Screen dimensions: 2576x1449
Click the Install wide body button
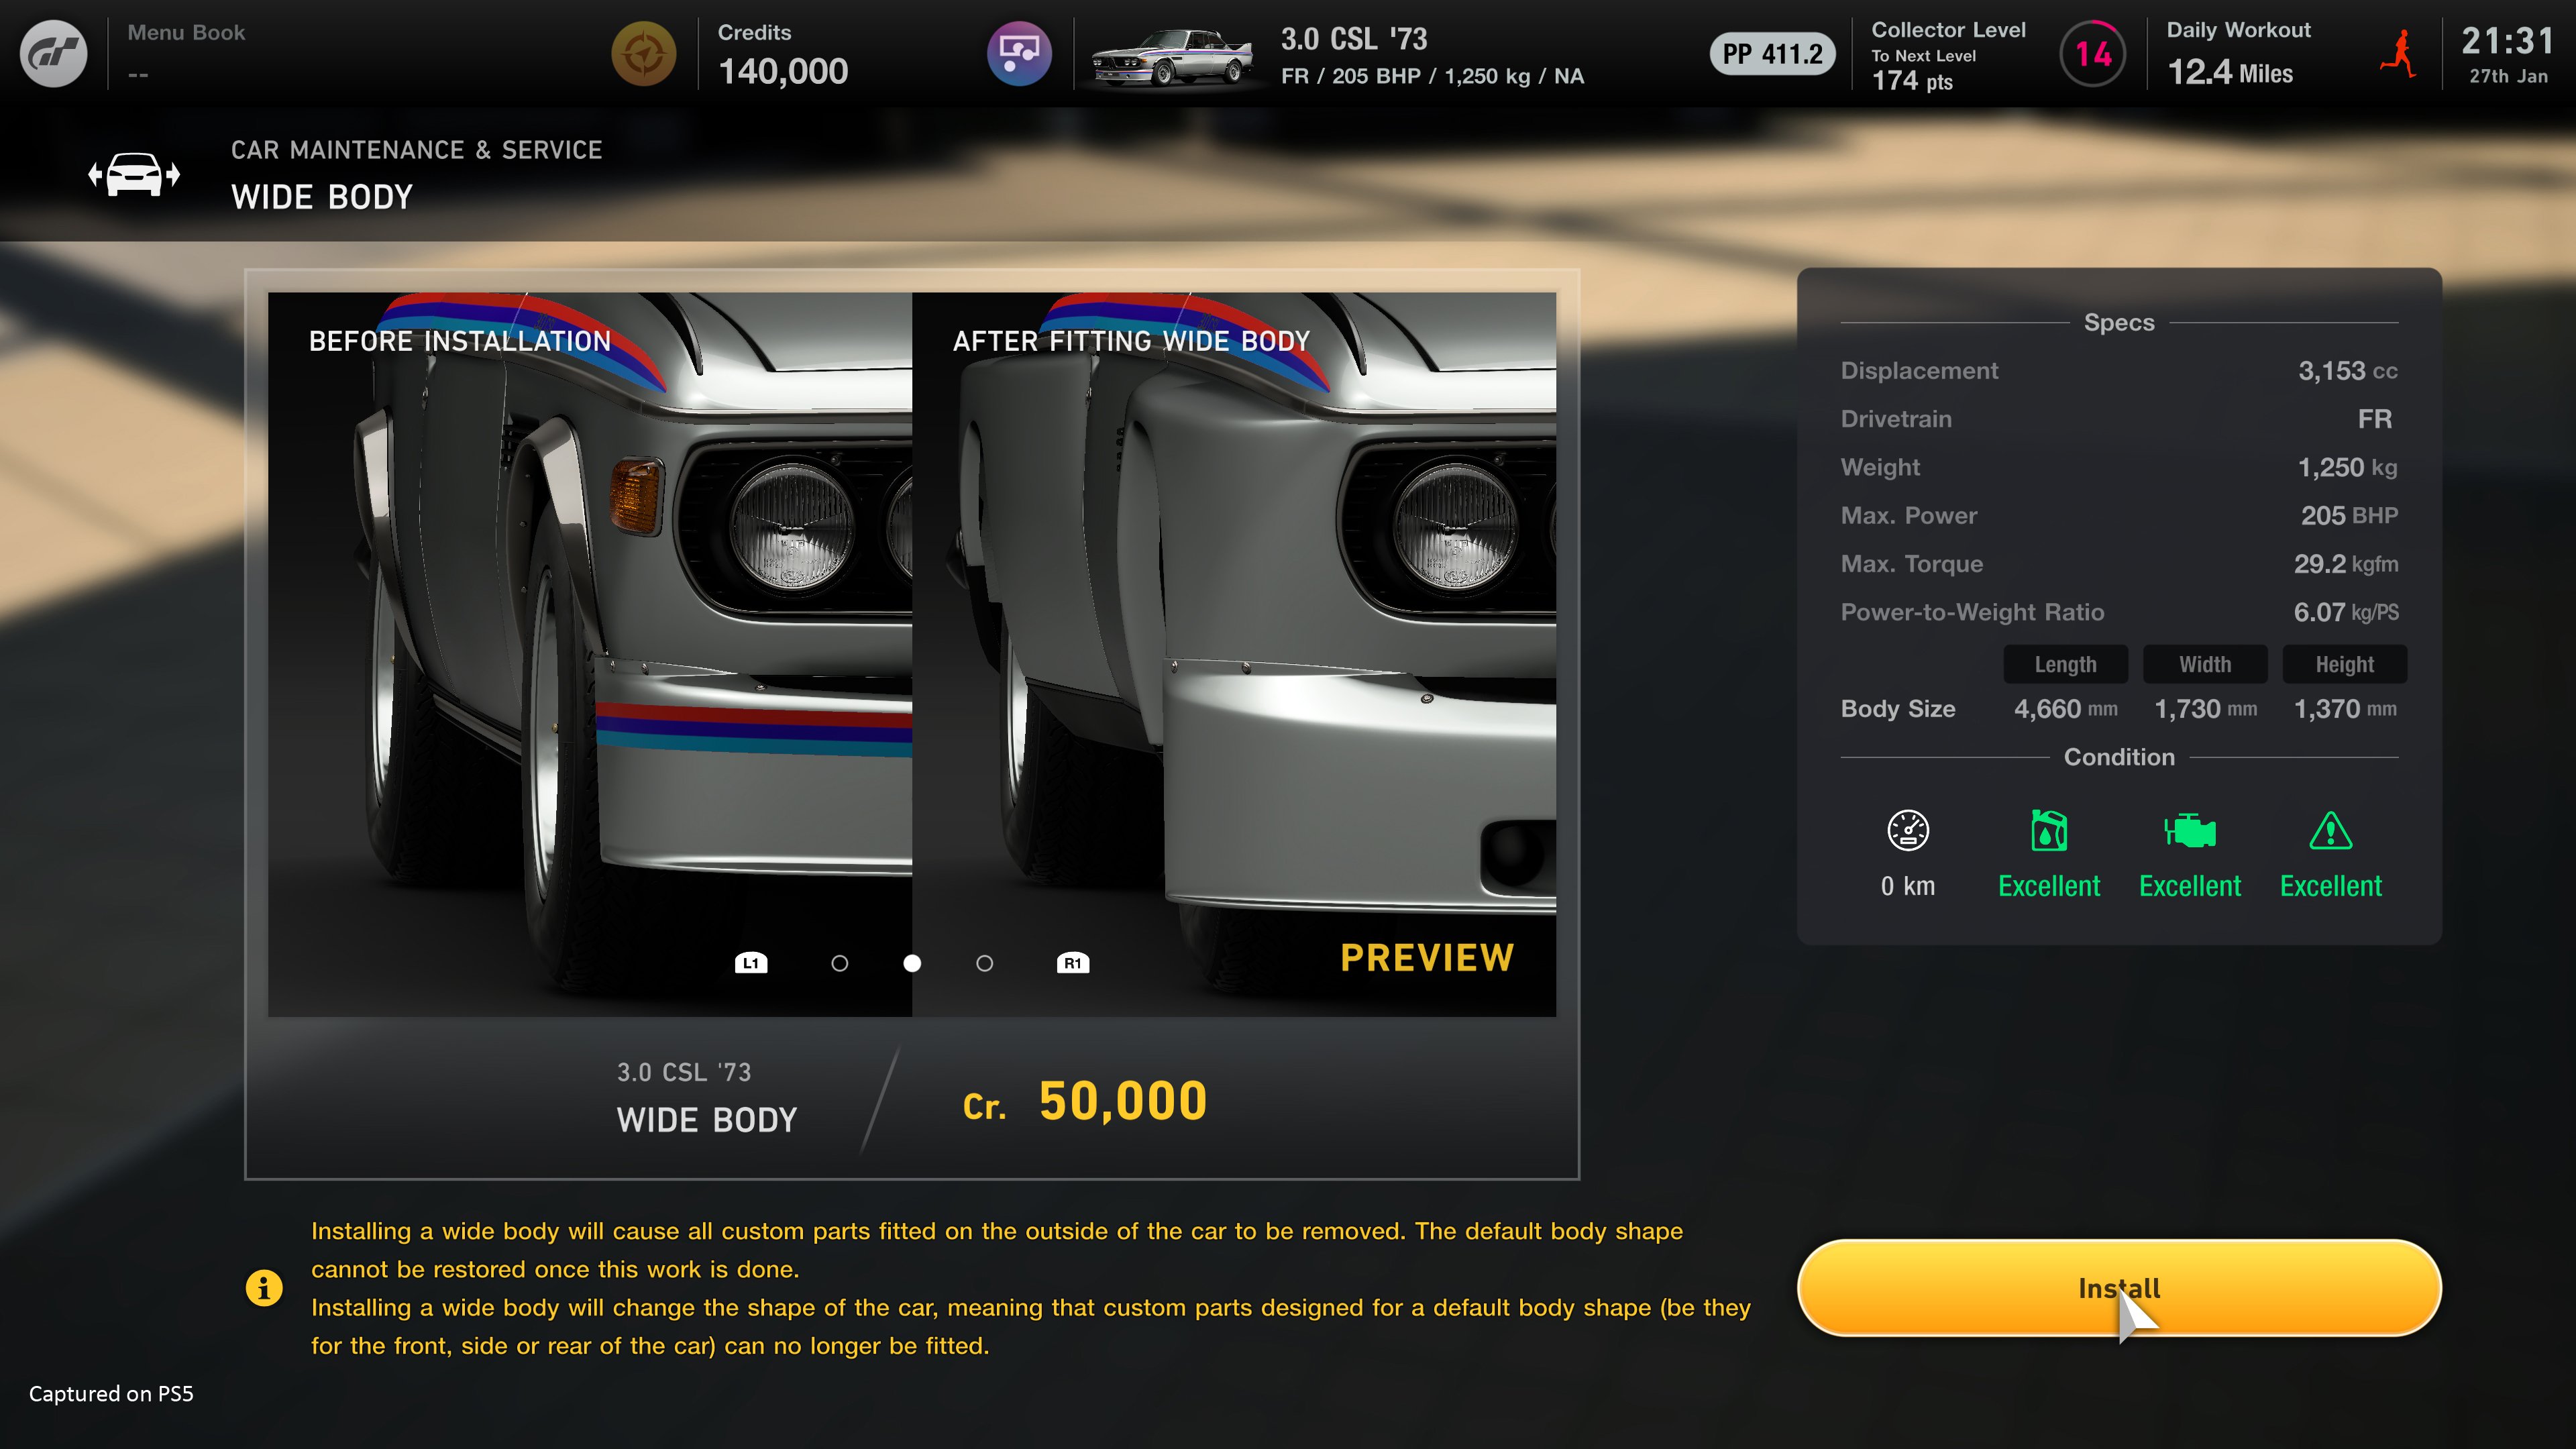click(x=2118, y=1288)
